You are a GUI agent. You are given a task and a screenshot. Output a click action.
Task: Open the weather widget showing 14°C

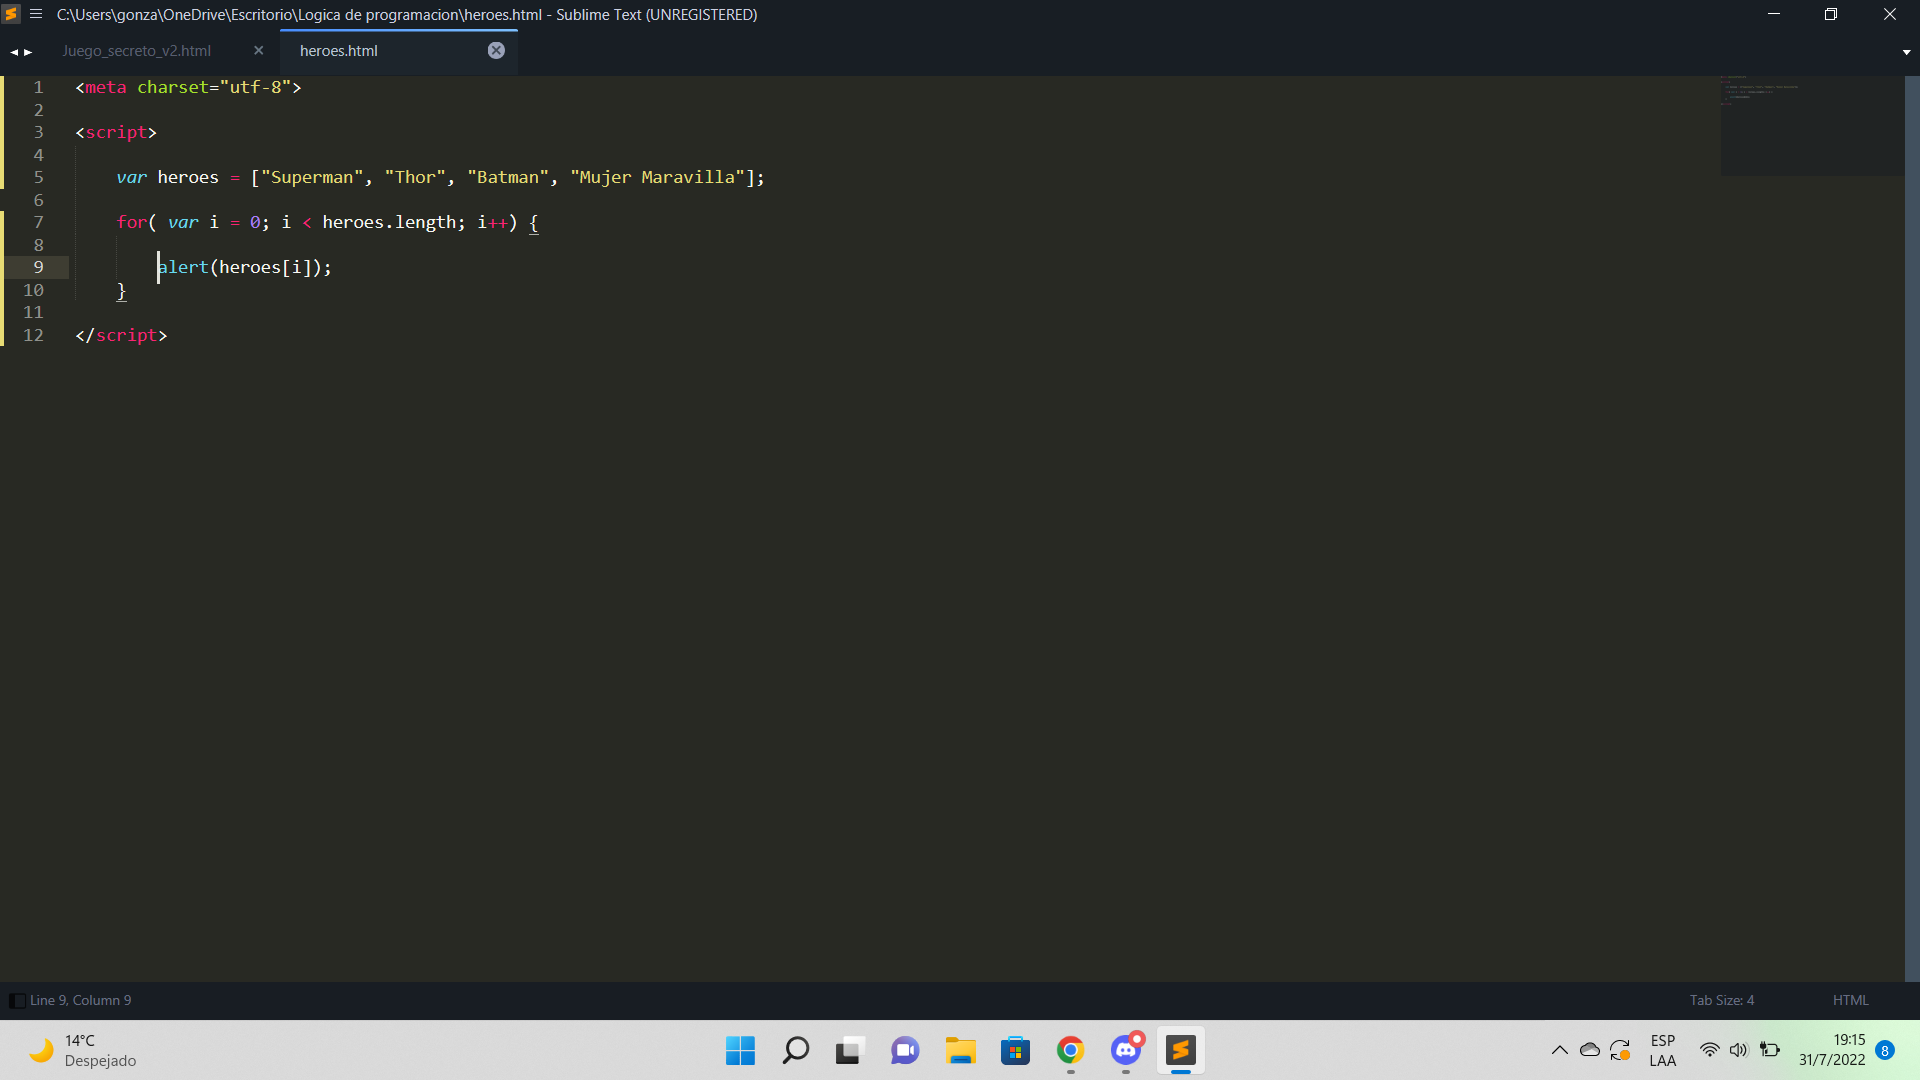pyautogui.click(x=82, y=1050)
